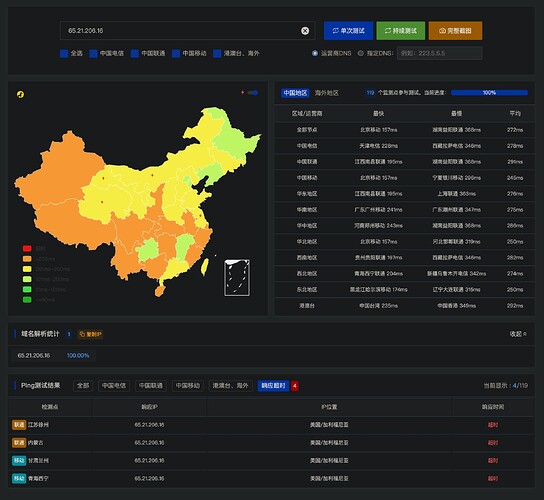The height and width of the screenshot is (500, 544).
Task: Click the 联通 badge for 内蒙古
Action: (19, 443)
